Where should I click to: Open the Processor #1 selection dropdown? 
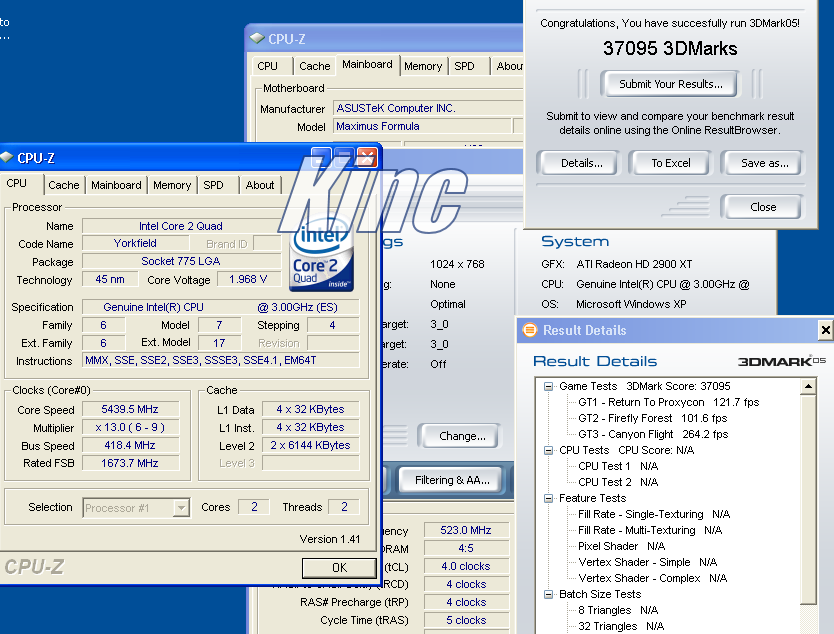point(181,508)
